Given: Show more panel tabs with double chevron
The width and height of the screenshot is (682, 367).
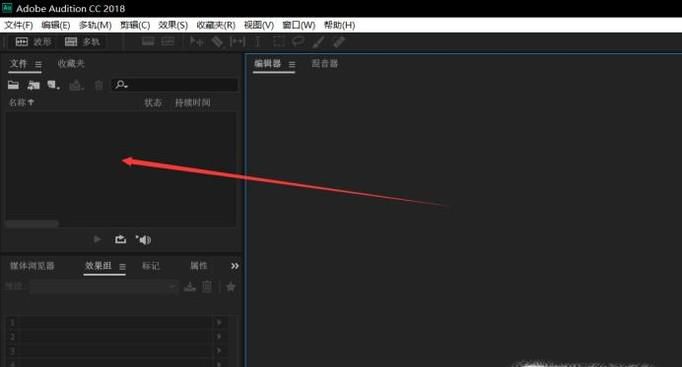Looking at the screenshot, I should 235,266.
